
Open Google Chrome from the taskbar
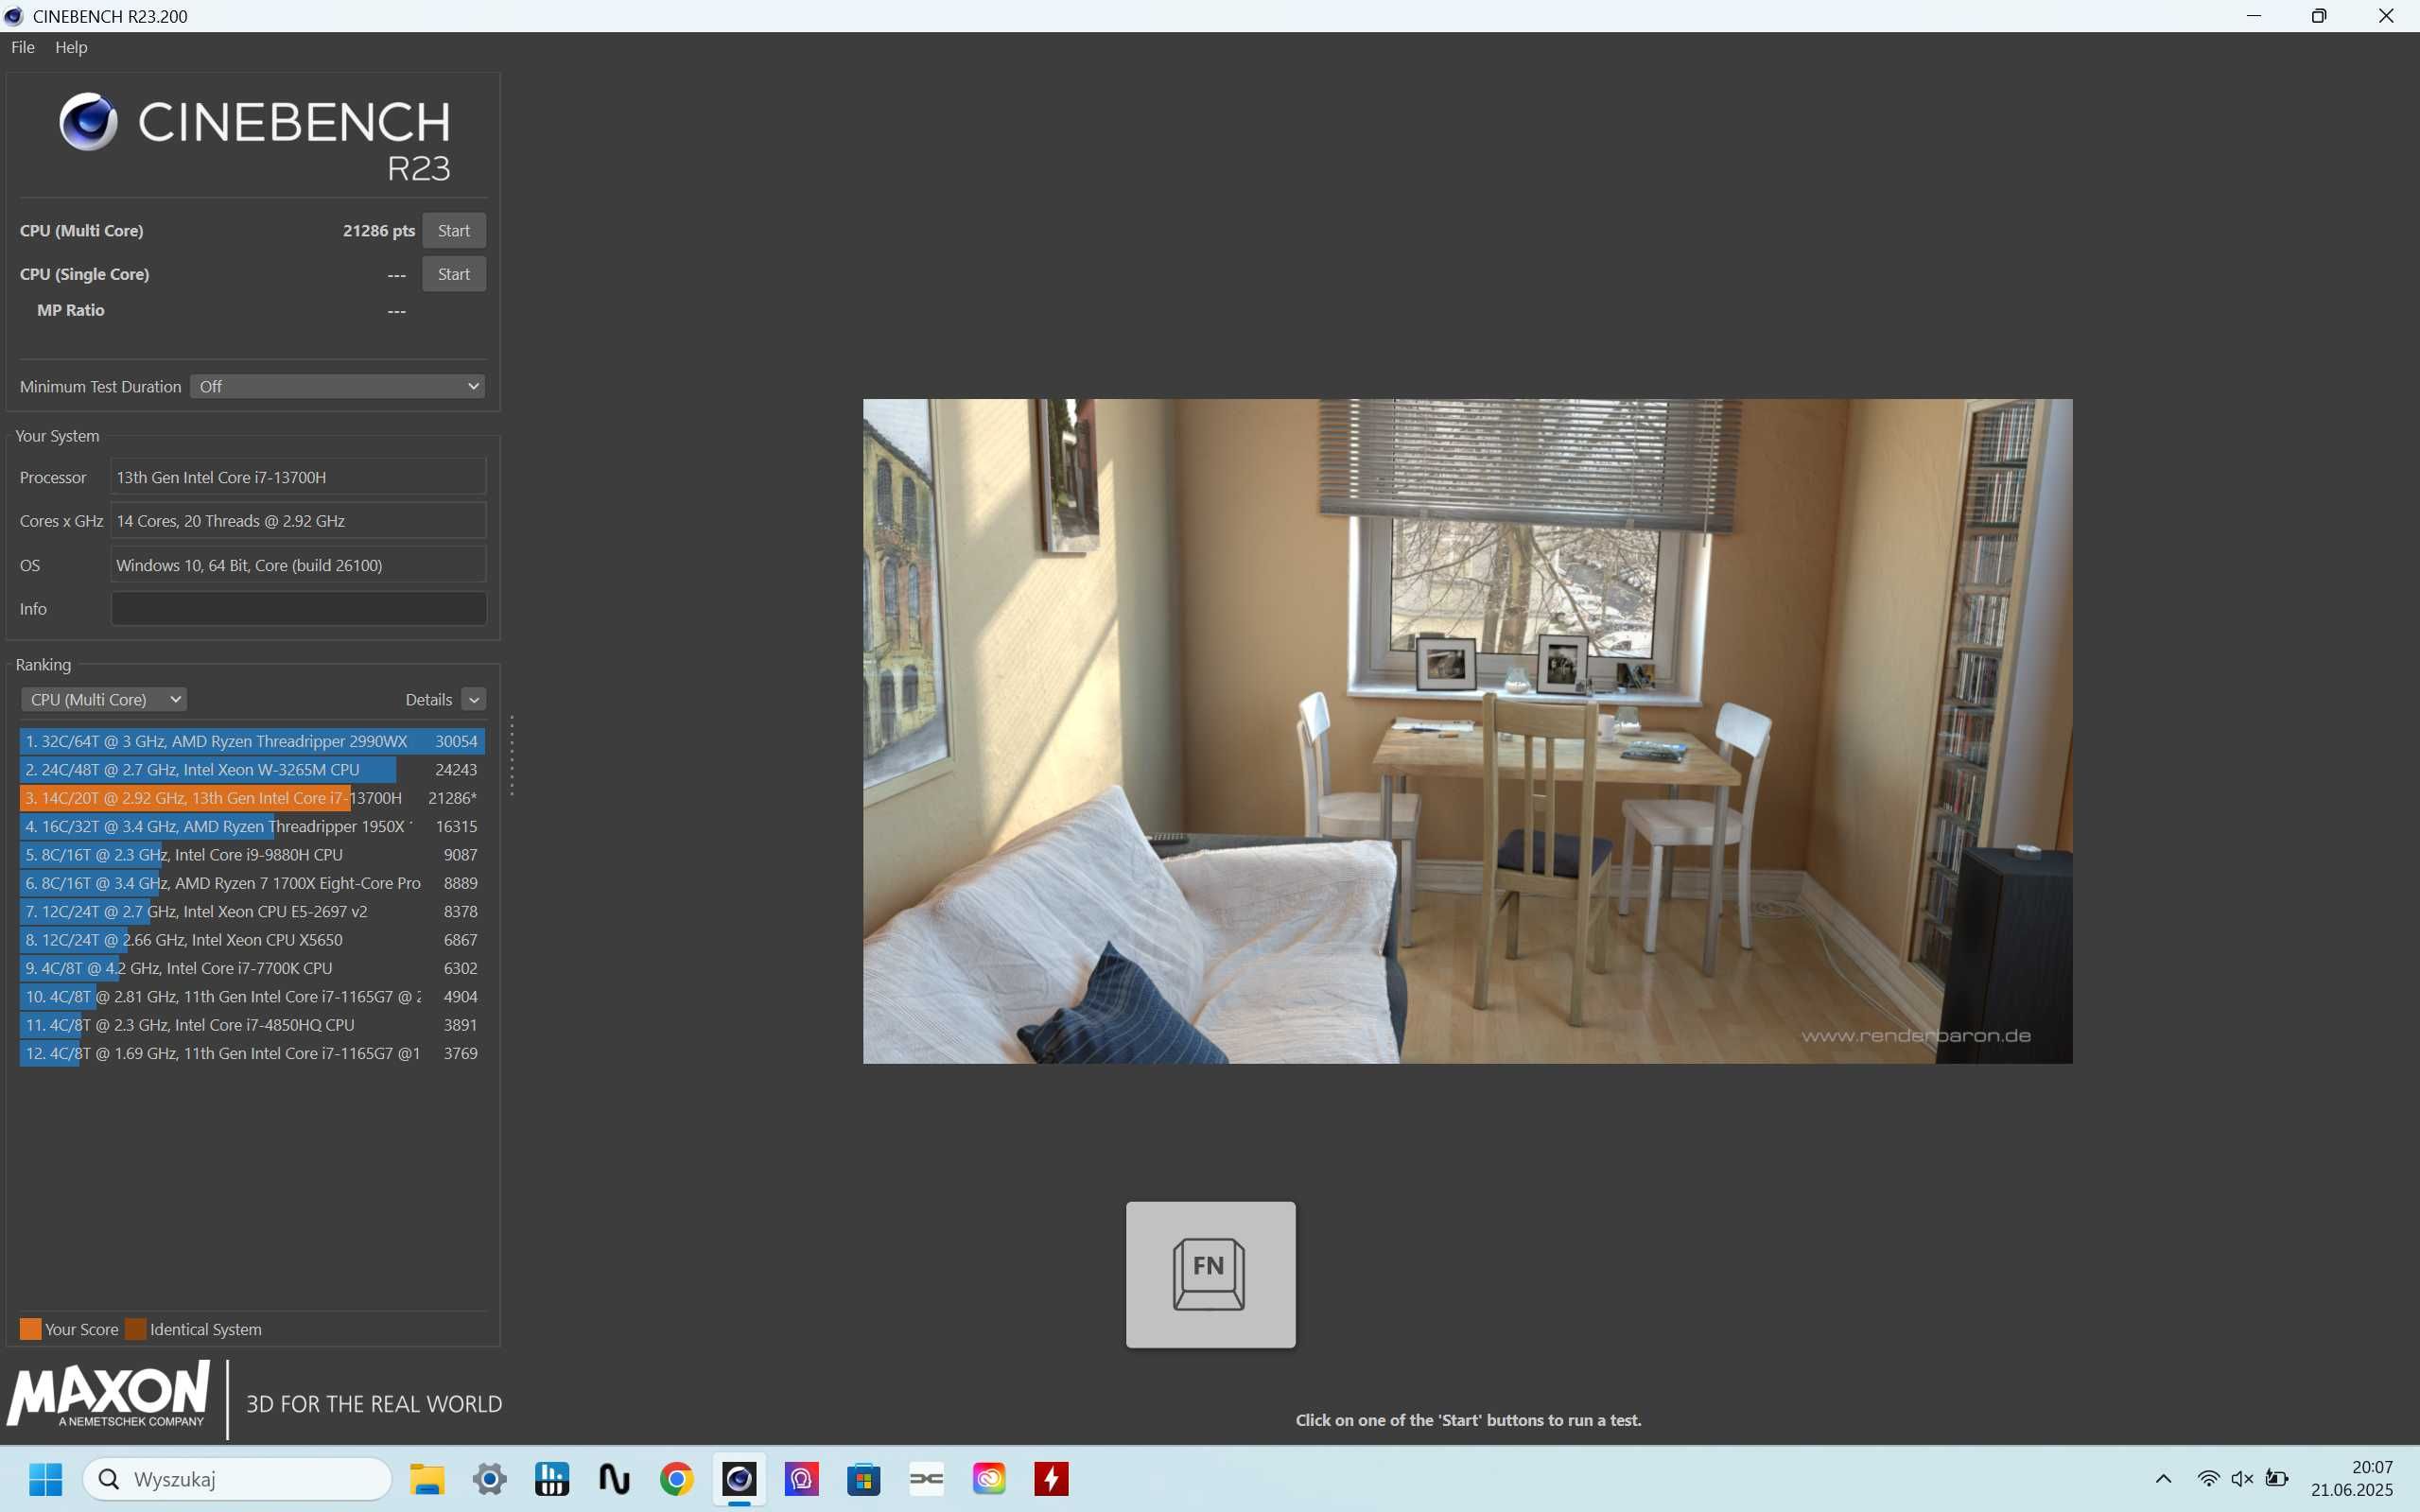tap(677, 1479)
